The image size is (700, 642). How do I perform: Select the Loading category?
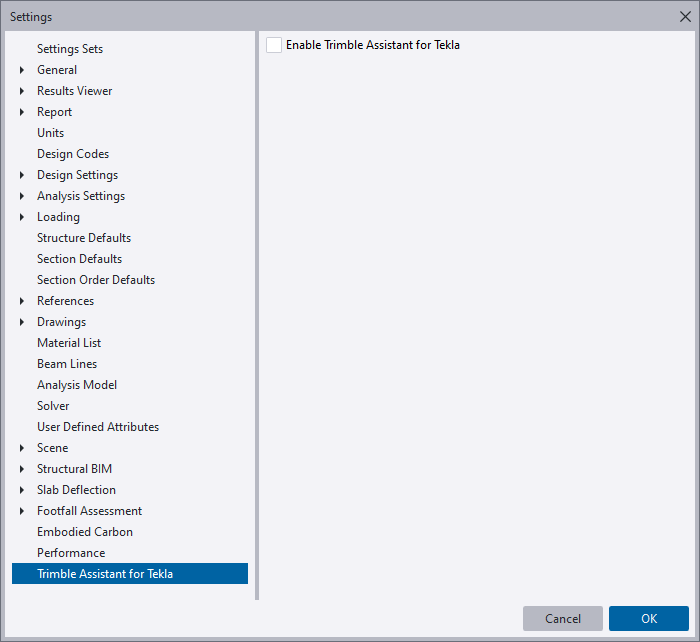58,217
